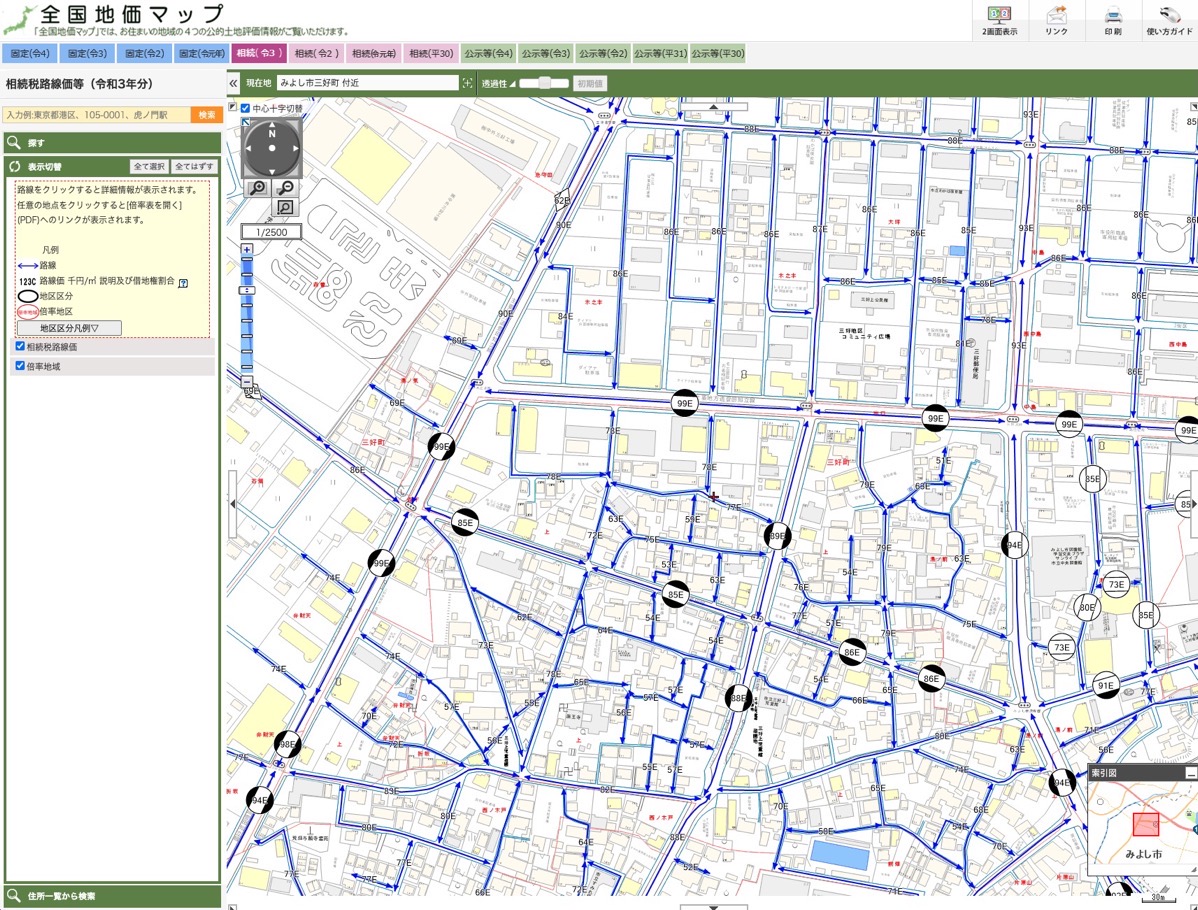Image resolution: width=1198 pixels, height=910 pixels.
Task: Click the 1/2500 scale field
Action: click(x=272, y=232)
